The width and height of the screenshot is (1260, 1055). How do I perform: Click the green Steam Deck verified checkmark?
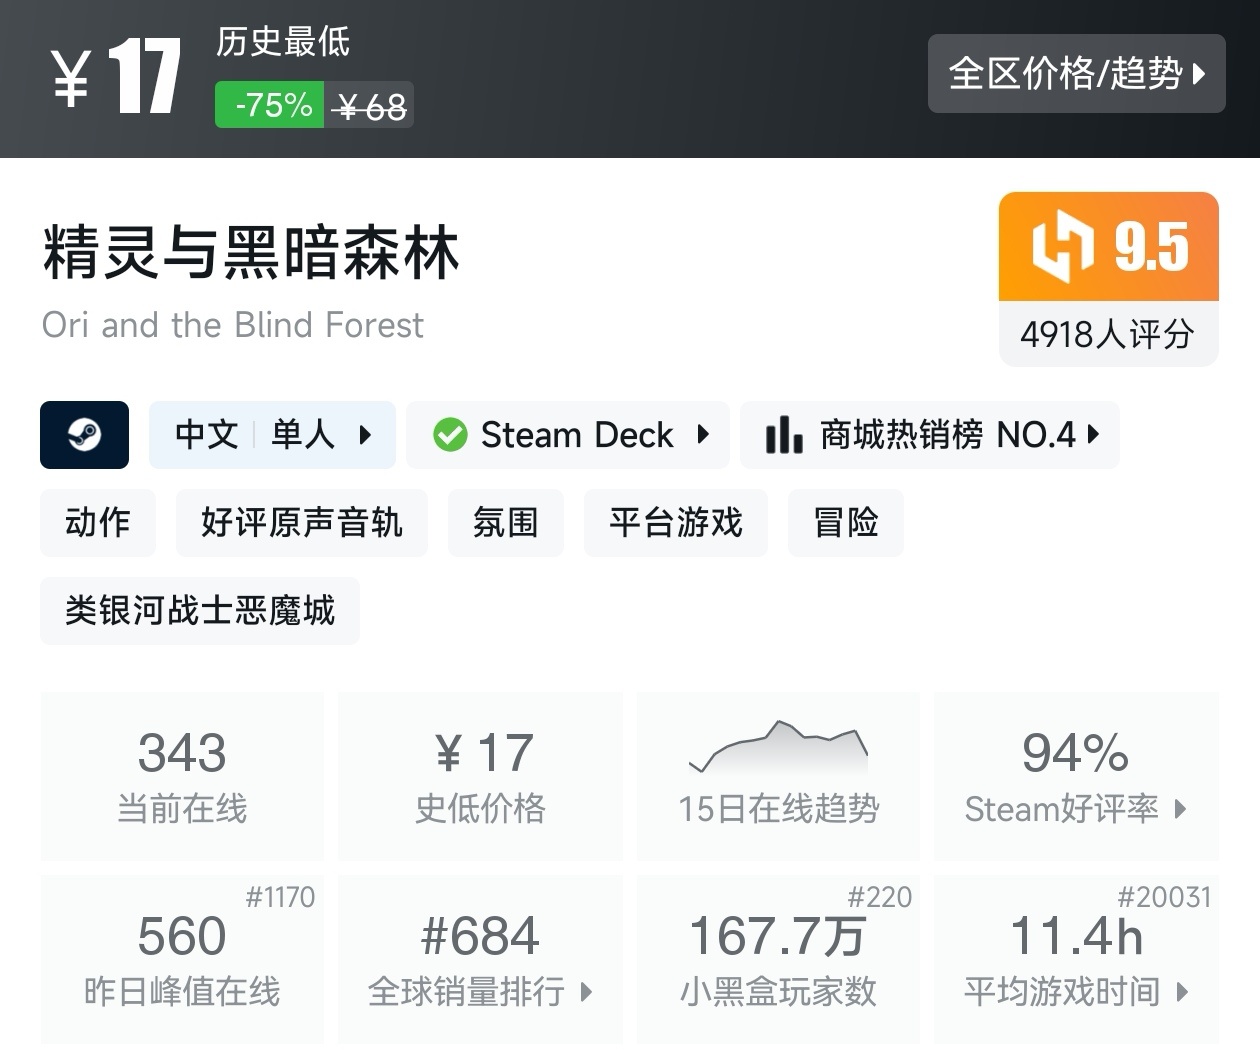450,435
